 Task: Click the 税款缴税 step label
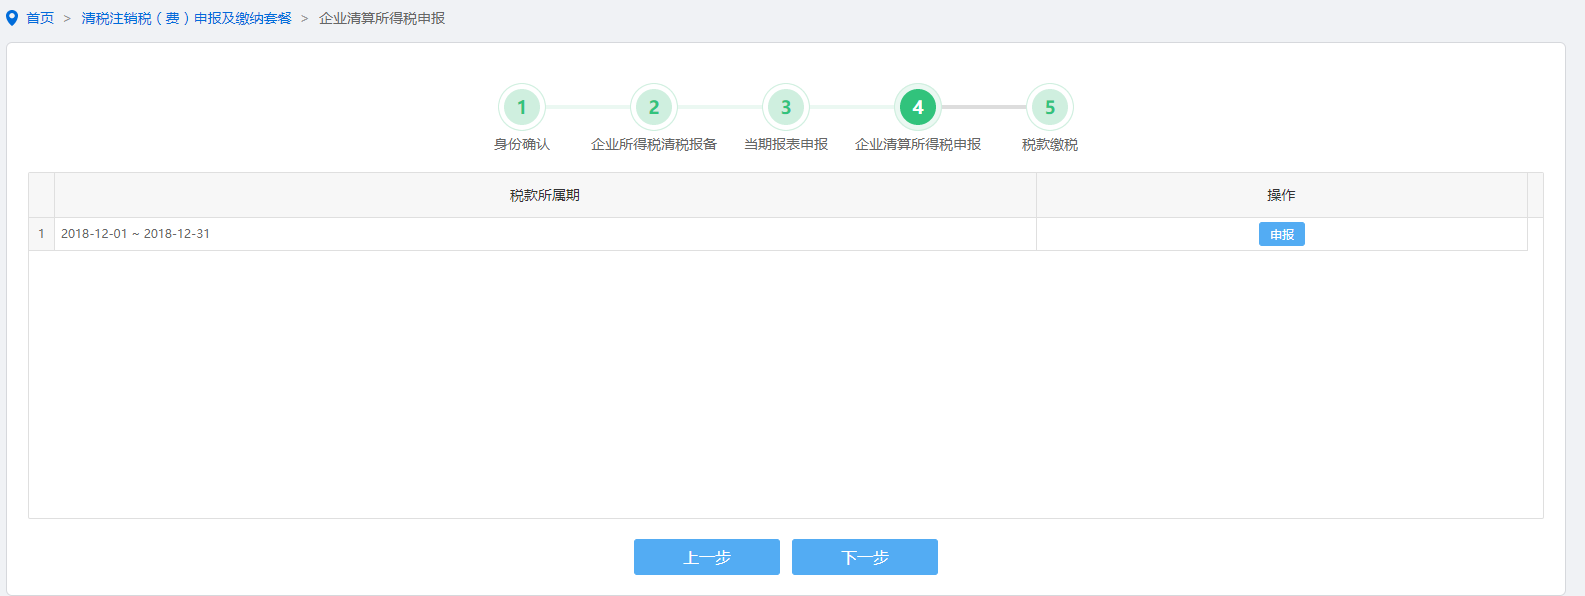point(1050,144)
